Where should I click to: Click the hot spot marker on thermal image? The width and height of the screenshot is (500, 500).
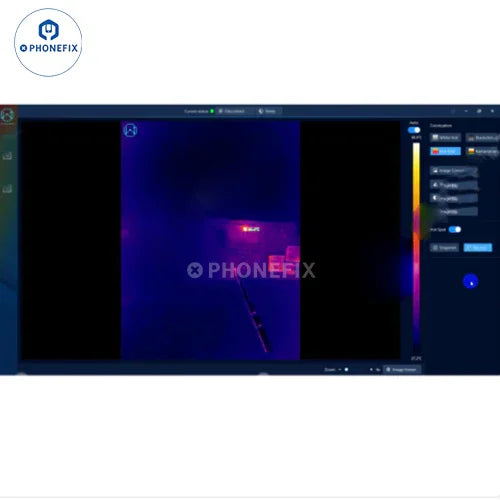245,229
